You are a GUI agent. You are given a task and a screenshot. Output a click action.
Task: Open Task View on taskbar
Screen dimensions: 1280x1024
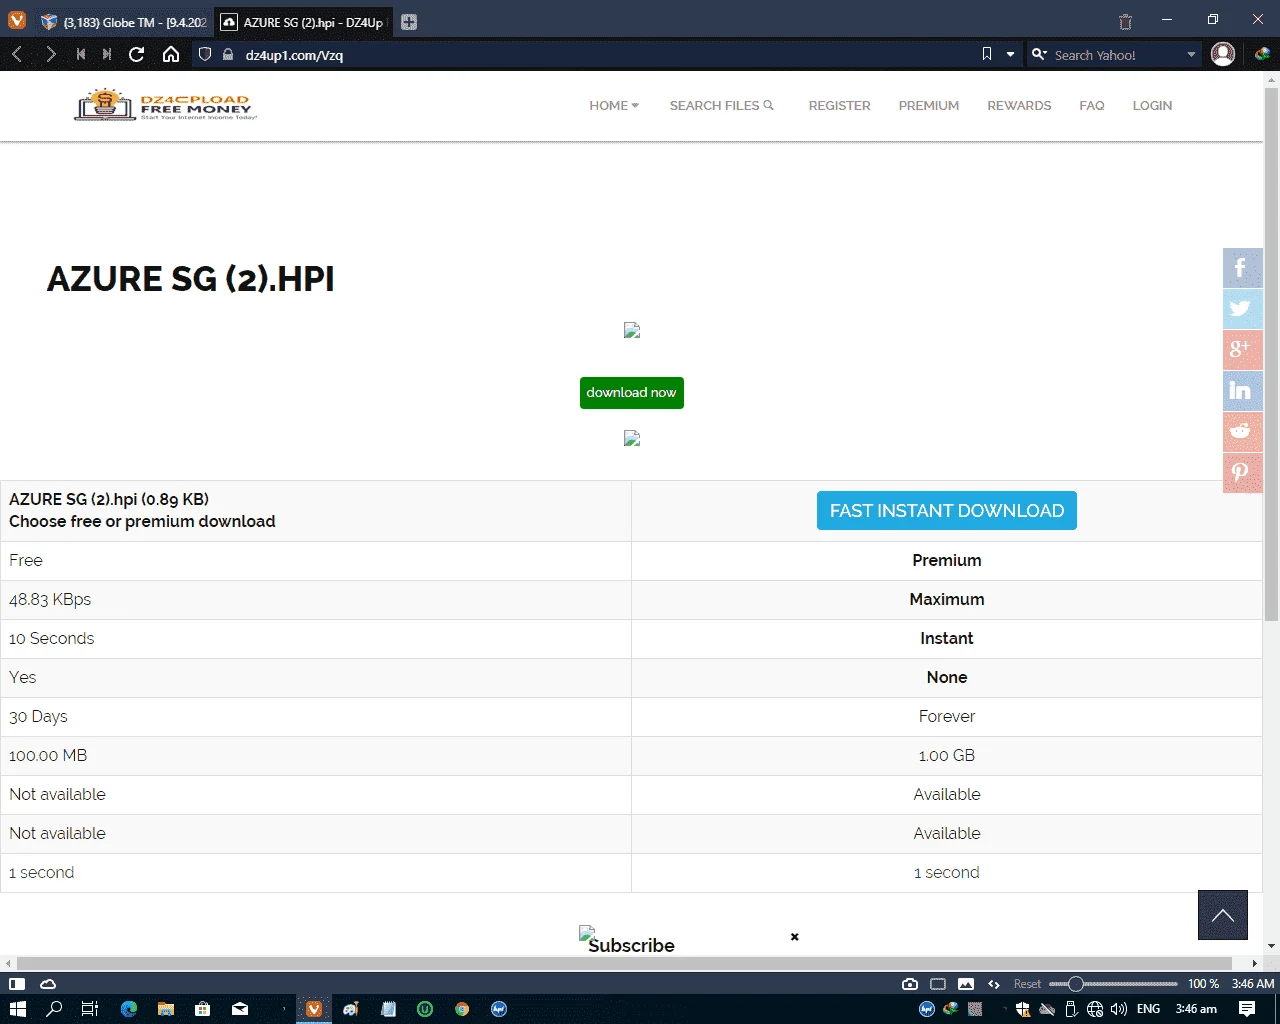(89, 1009)
